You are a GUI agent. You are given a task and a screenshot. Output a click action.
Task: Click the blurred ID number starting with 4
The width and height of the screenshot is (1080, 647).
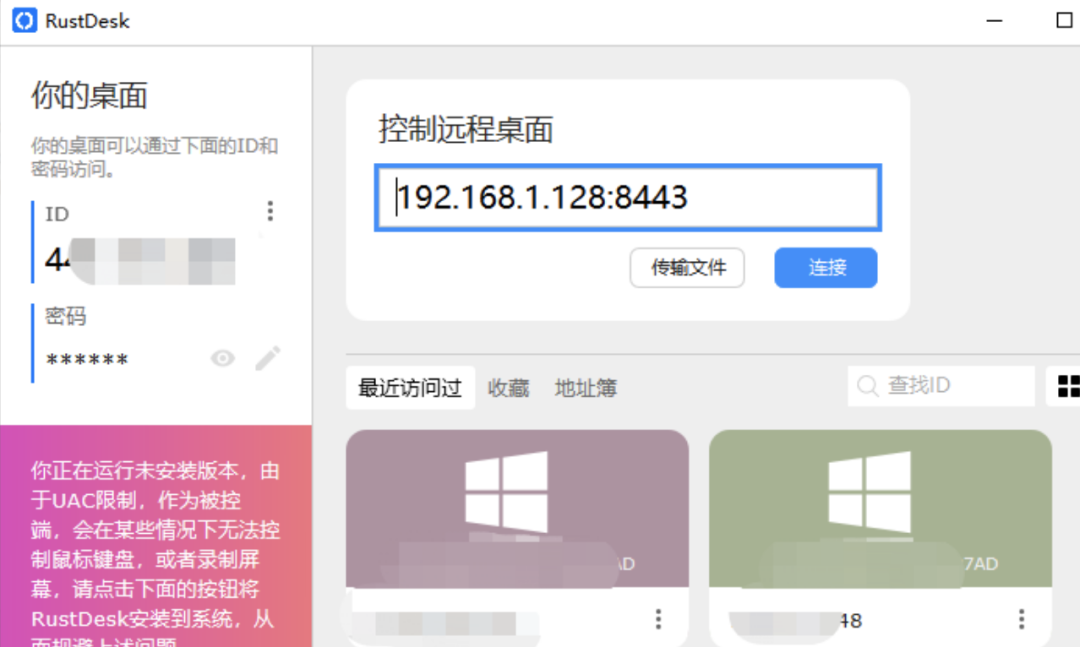click(140, 260)
